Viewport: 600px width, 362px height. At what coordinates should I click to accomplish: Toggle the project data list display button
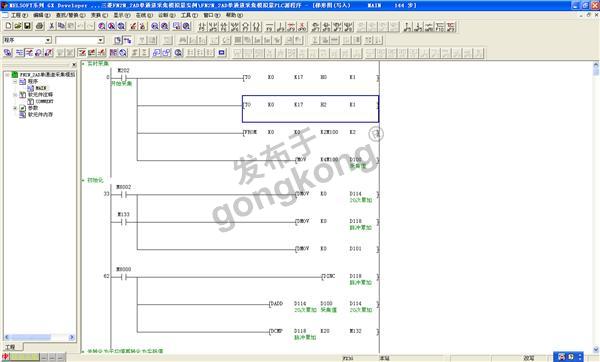click(118, 40)
